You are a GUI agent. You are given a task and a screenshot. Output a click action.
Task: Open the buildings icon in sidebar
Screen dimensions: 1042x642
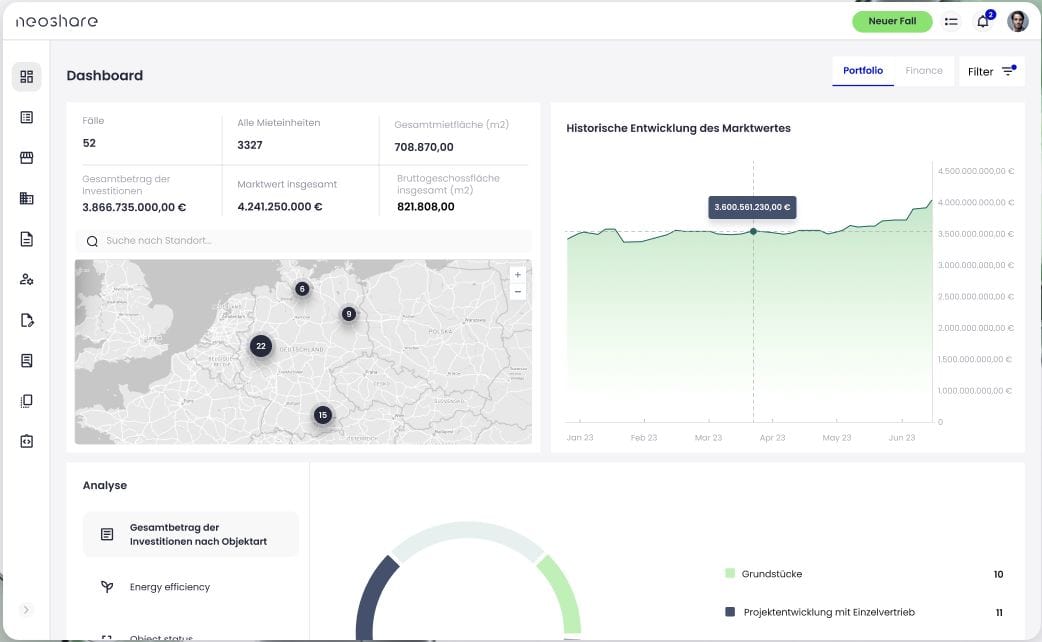(27, 199)
